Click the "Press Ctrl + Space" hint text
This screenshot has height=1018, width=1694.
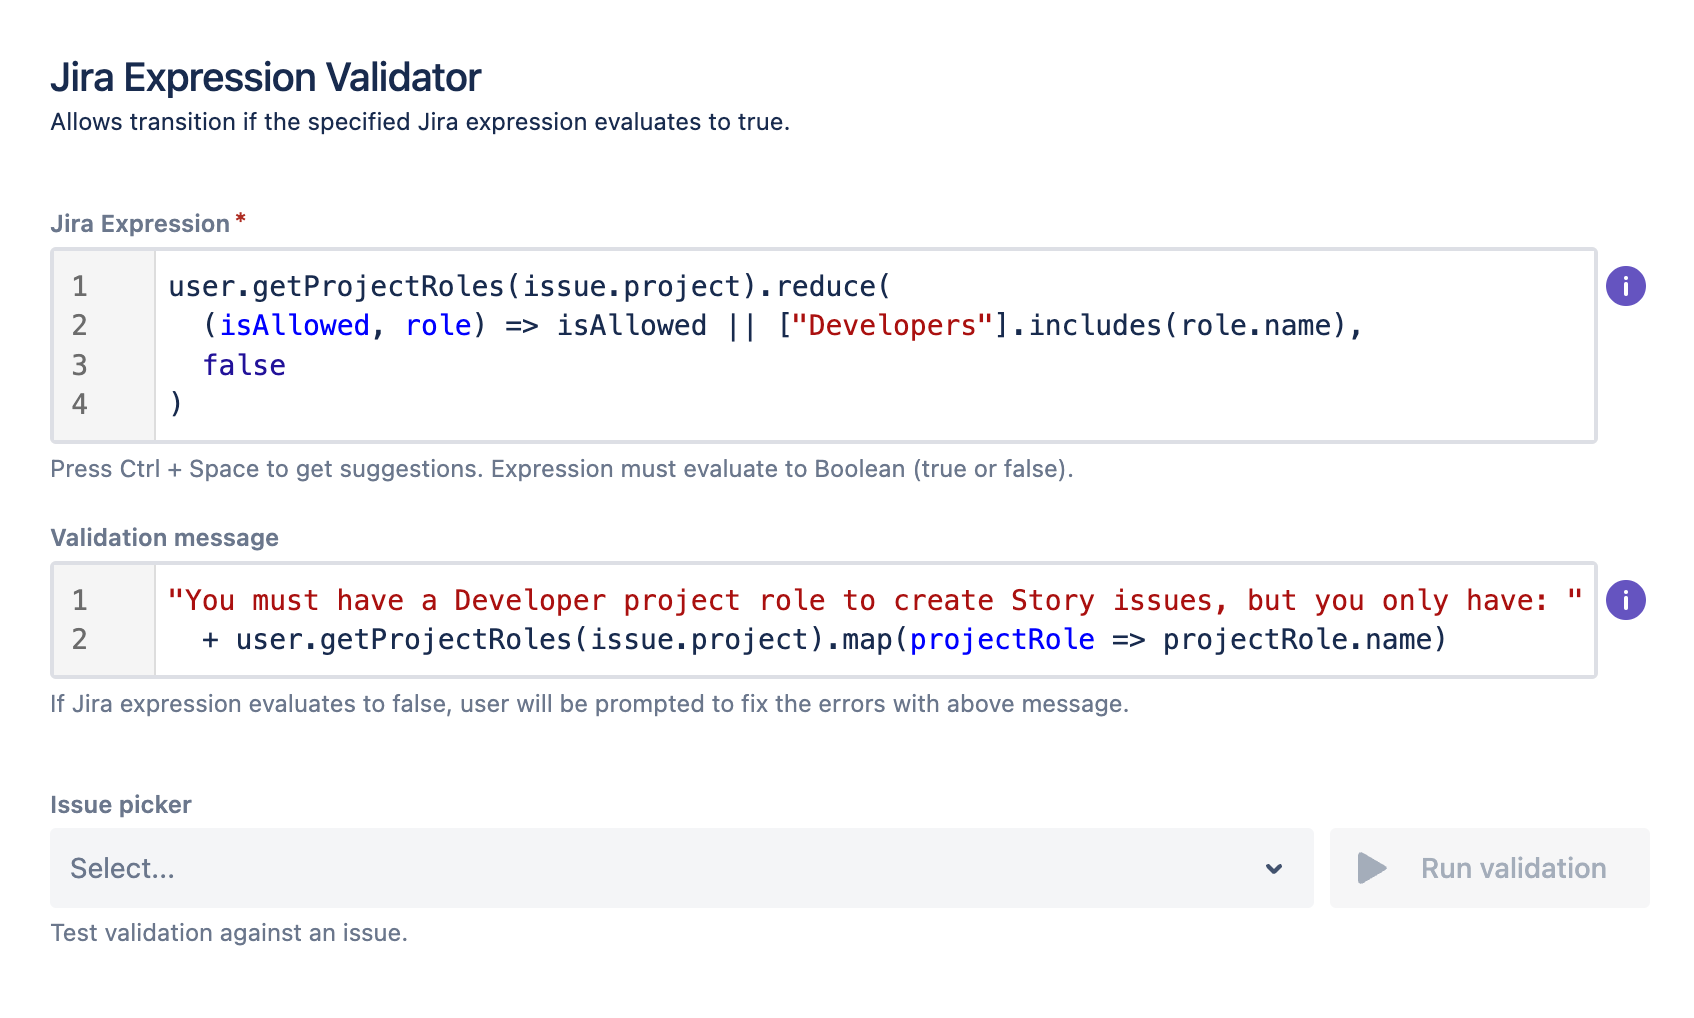pyautogui.click(x=562, y=469)
